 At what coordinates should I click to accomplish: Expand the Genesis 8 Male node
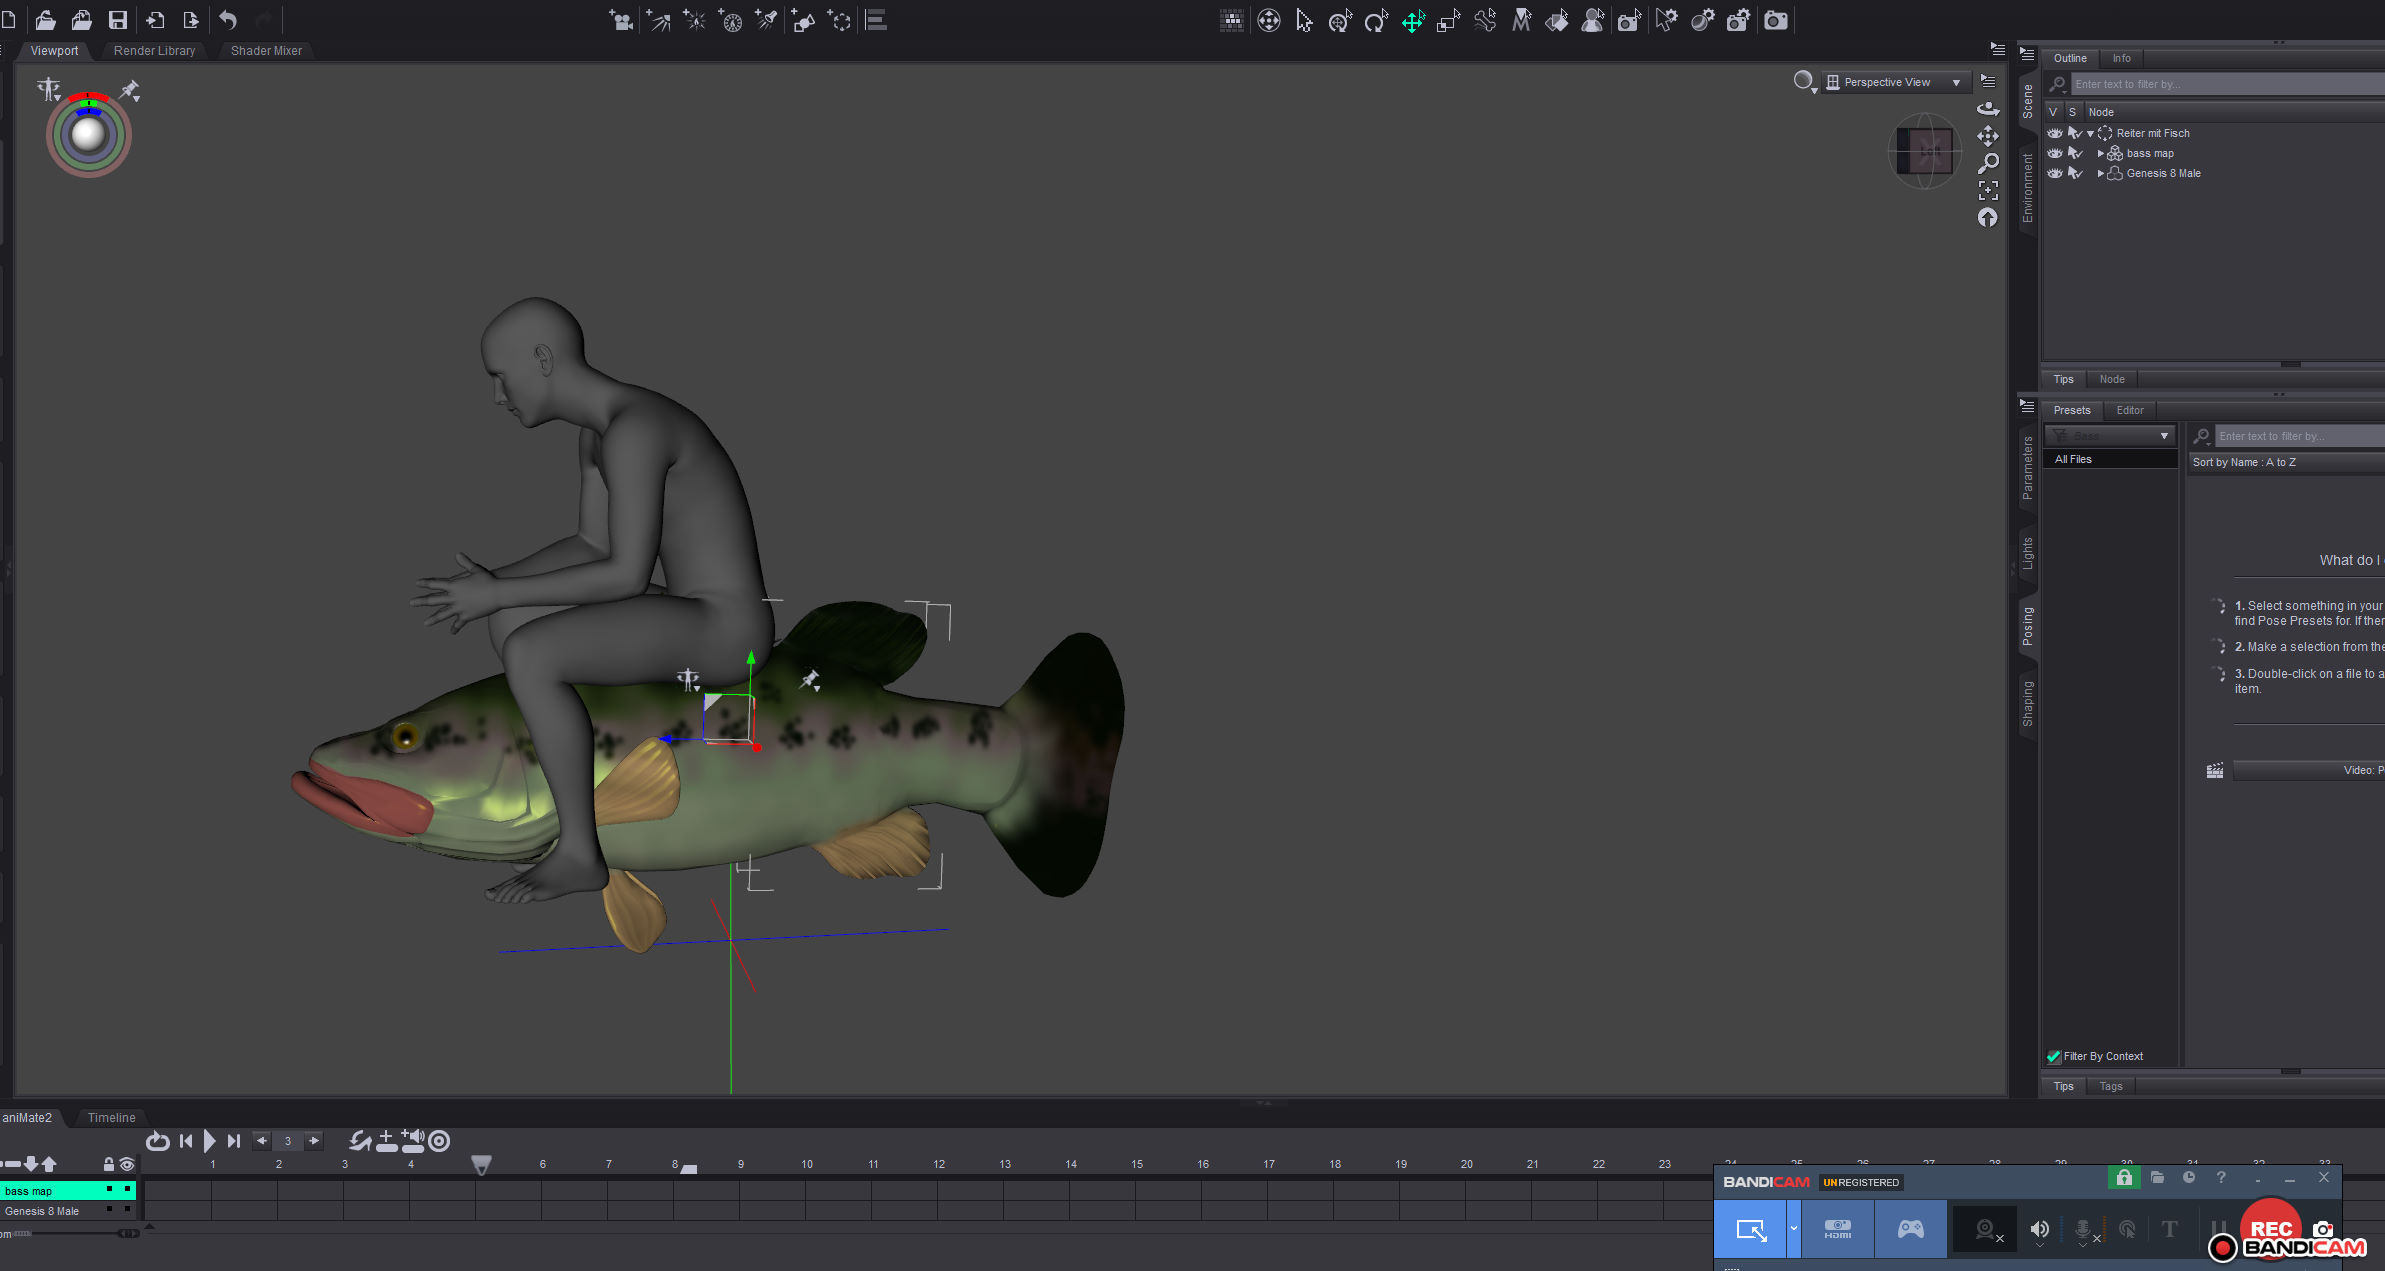(x=2100, y=173)
